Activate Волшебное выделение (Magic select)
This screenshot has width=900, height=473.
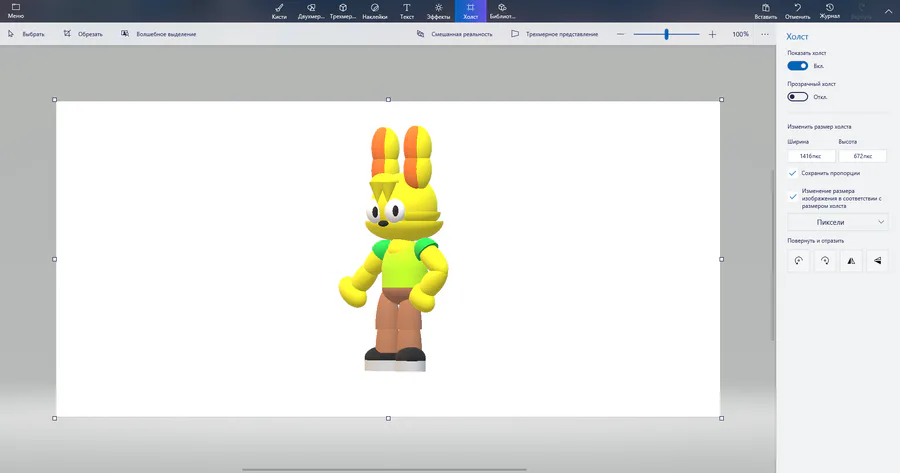[x=158, y=34]
